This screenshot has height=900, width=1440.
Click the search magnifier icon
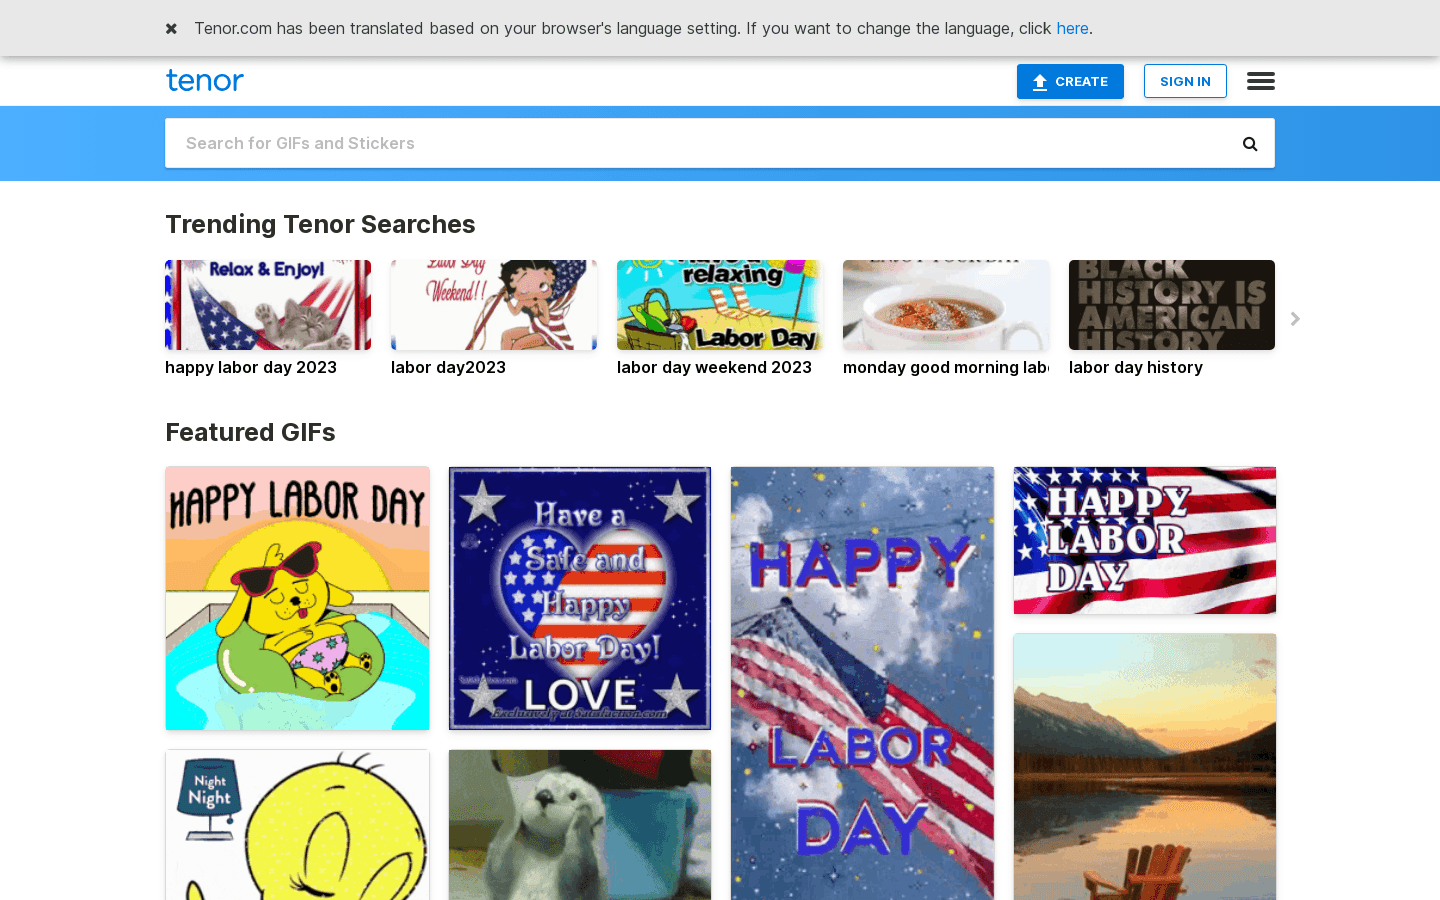click(x=1249, y=144)
